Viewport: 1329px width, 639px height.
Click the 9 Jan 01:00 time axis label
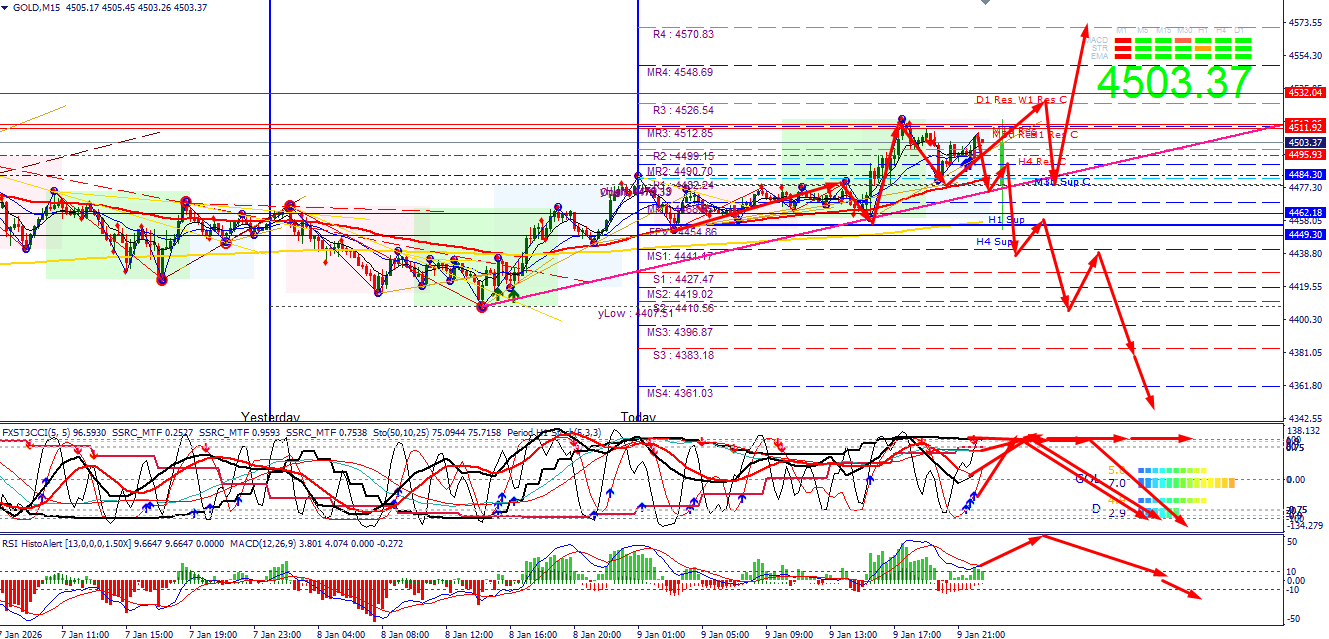coord(661,634)
